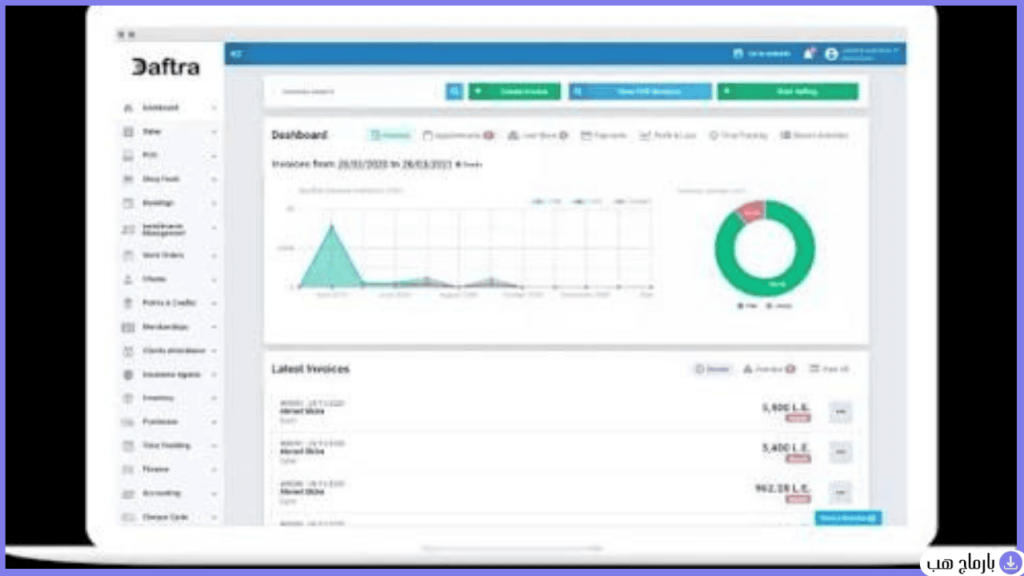The width and height of the screenshot is (1024, 576).
Task: Click the green Start Selling button
Action: tap(788, 91)
